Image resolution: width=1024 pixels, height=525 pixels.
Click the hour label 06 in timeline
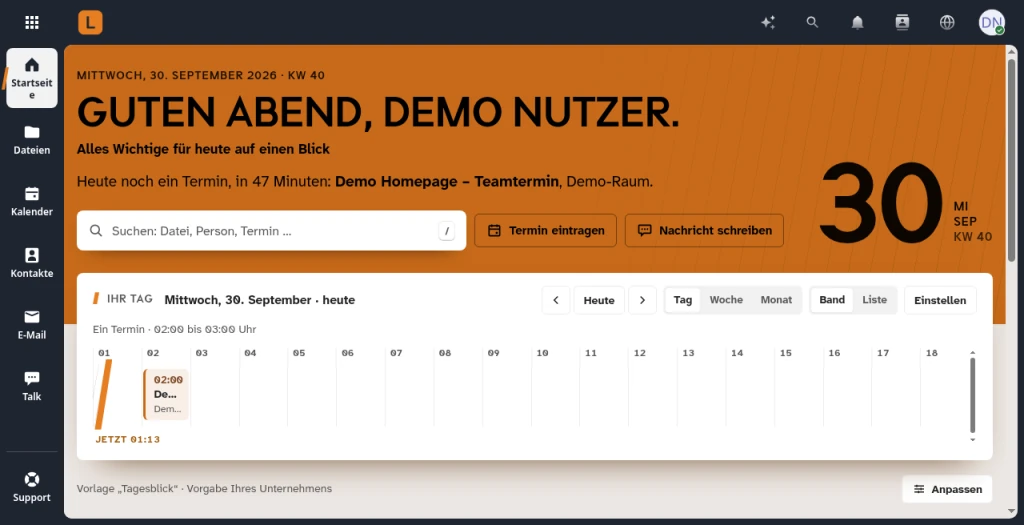tap(347, 353)
